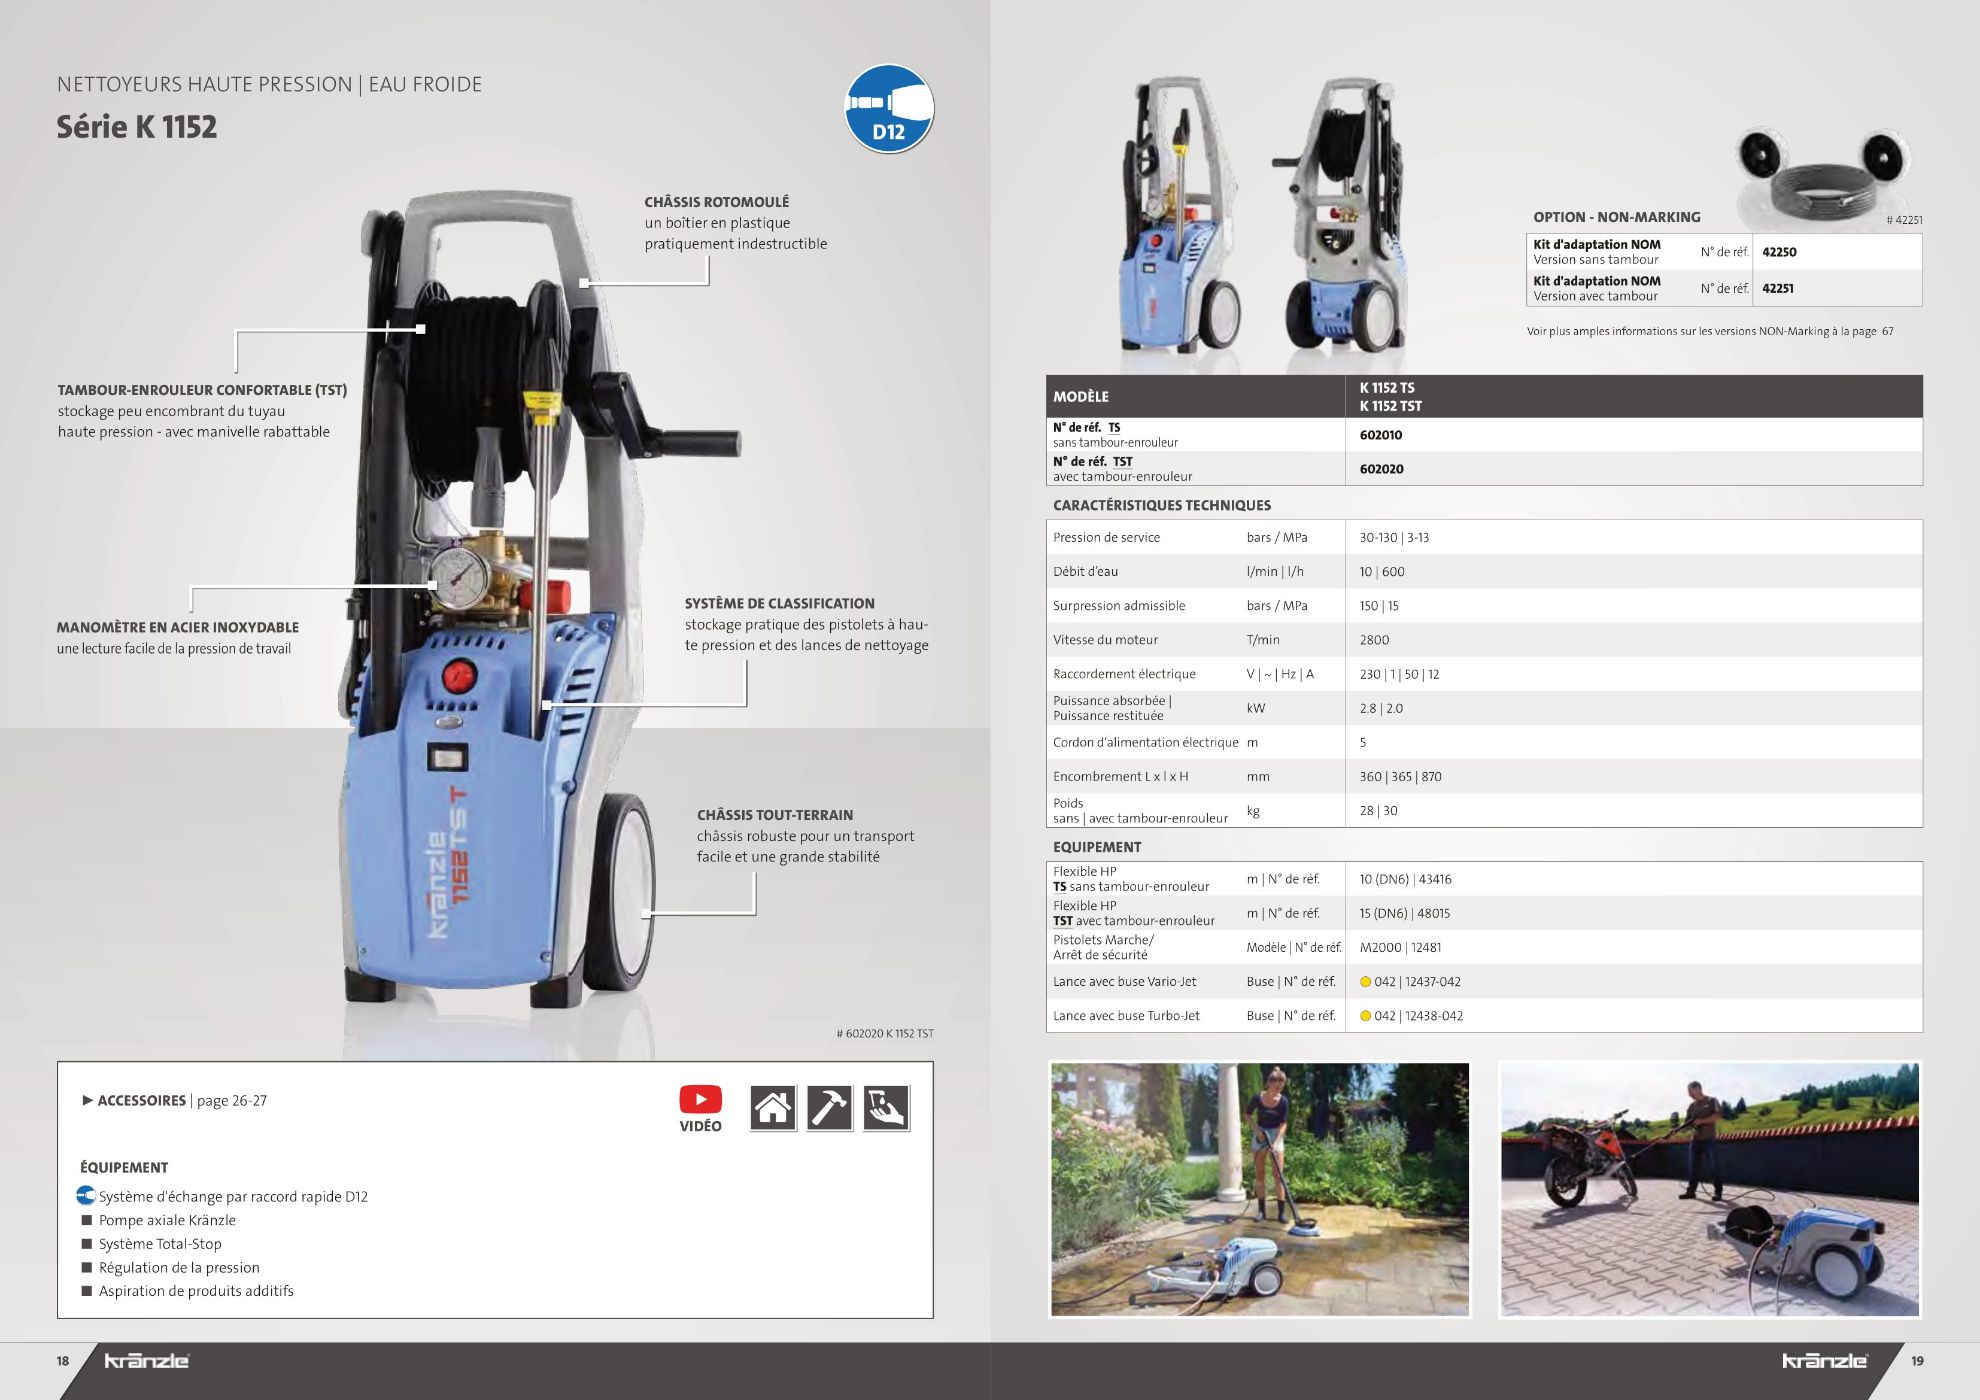Click the yellow dot on the Turbo-Jet row
Image resolution: width=1980 pixels, height=1400 pixels.
point(1365,1016)
